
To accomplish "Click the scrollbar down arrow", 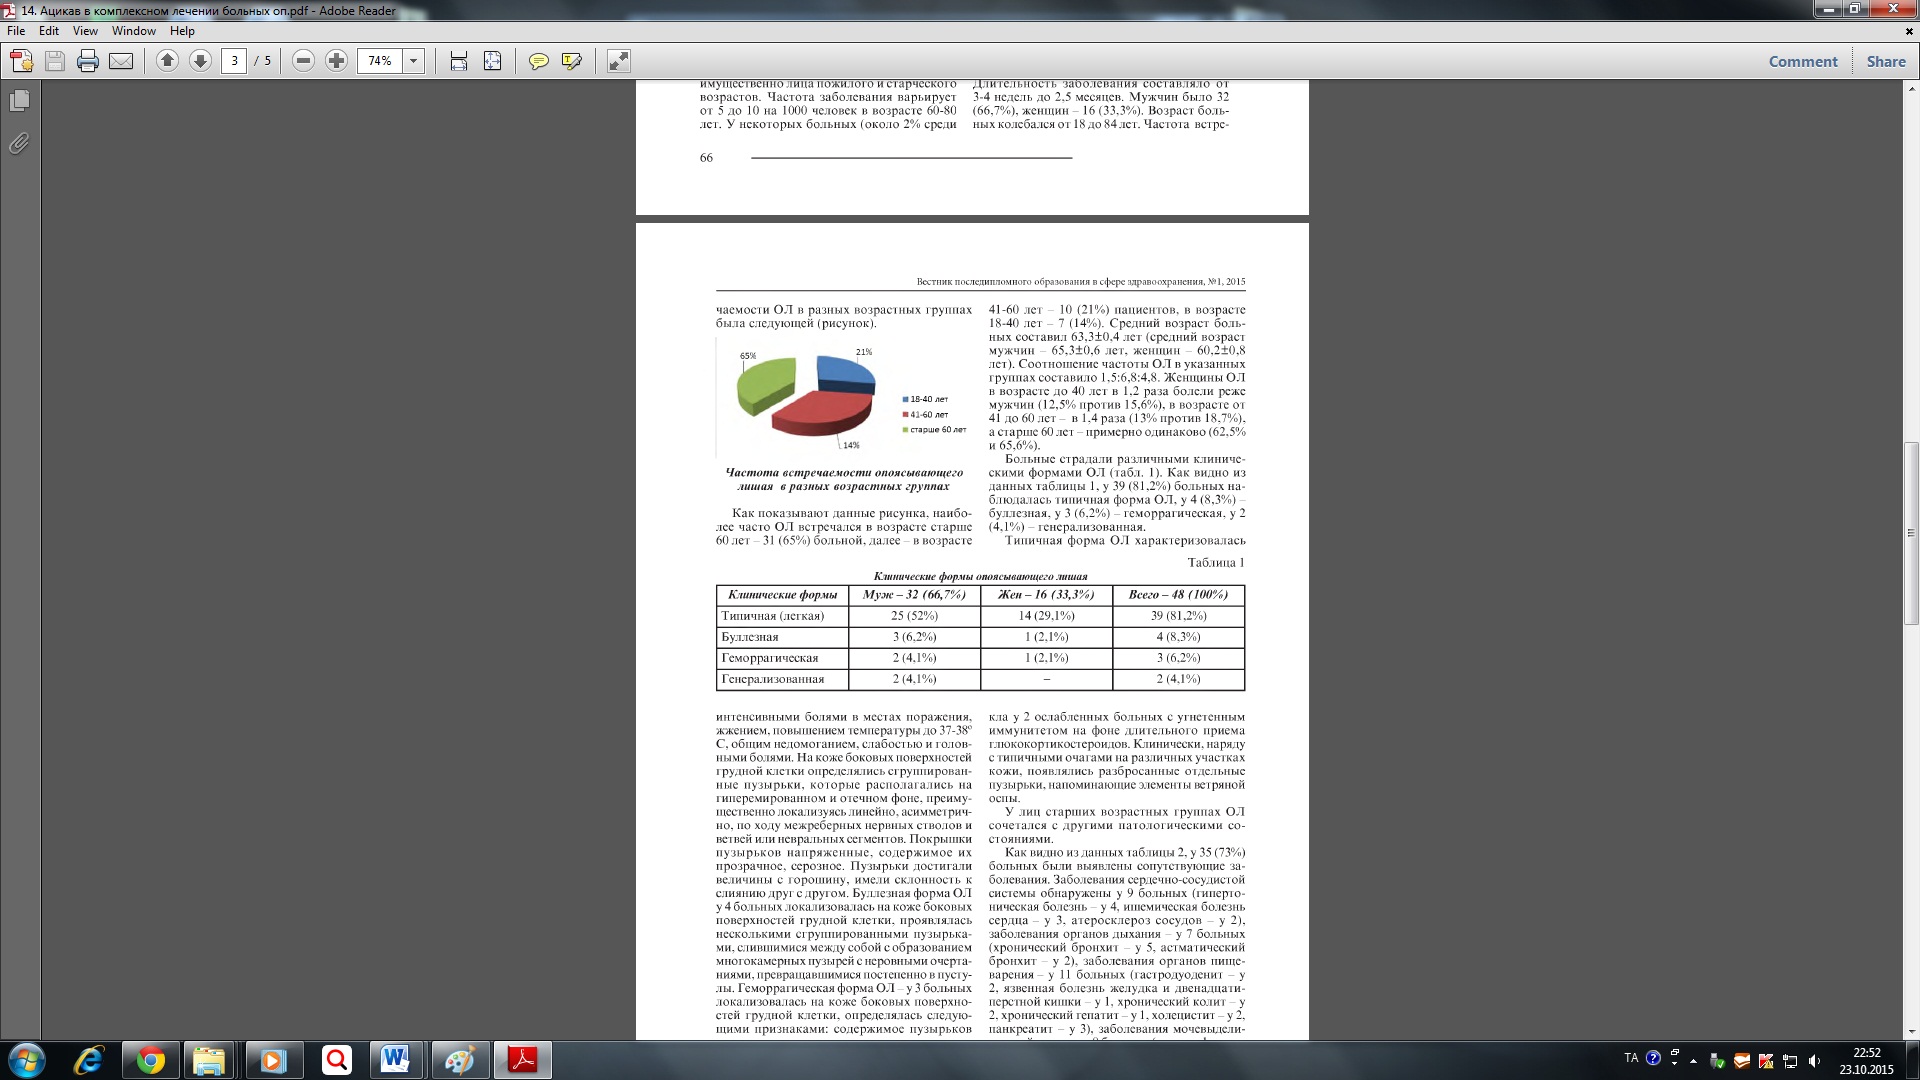I will click(x=1911, y=1032).
